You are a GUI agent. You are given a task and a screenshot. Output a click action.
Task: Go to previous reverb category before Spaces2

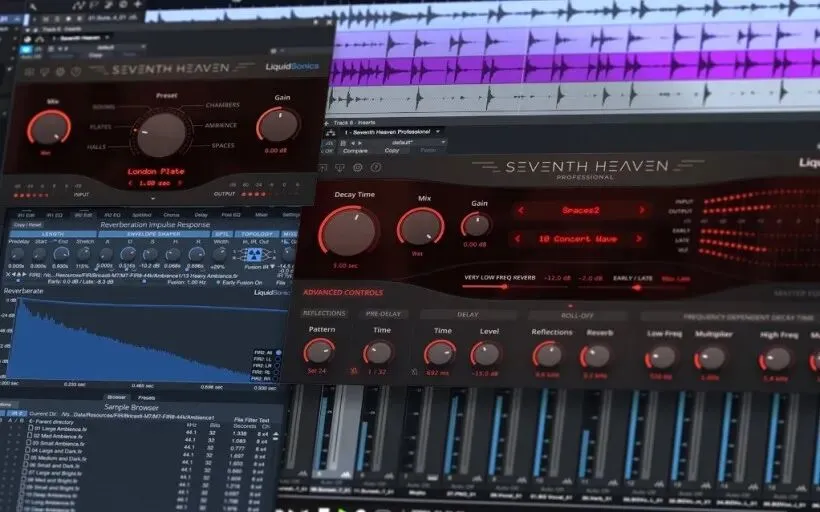(x=520, y=210)
